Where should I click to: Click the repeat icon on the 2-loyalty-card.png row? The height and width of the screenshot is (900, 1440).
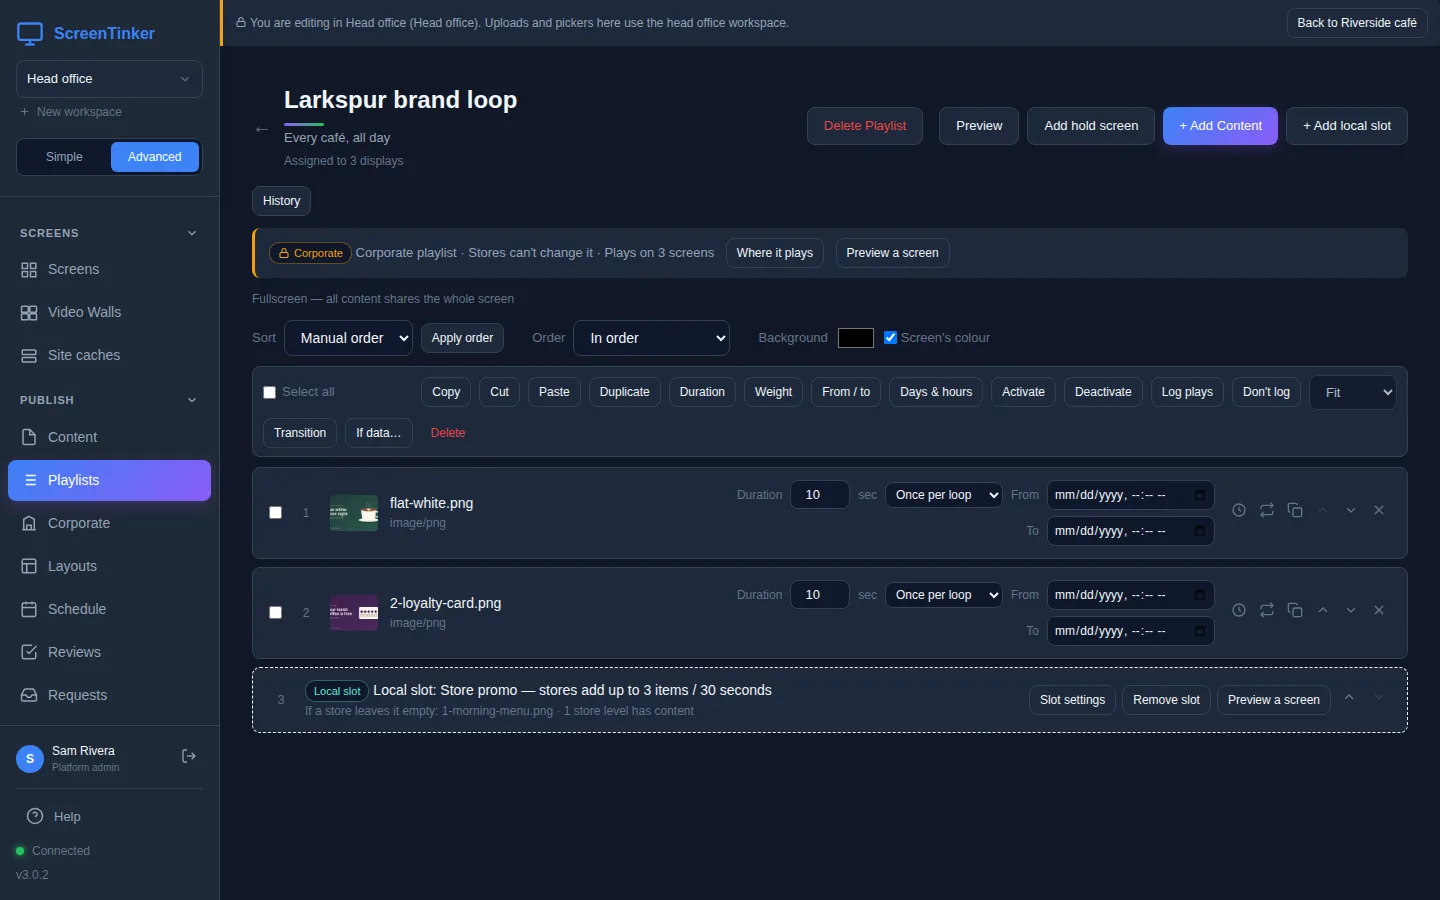pos(1267,610)
